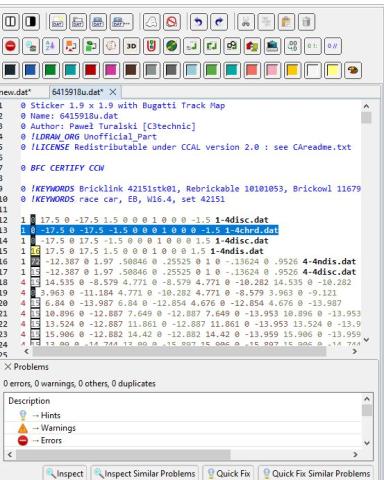Click the Save DAT file icon
This screenshot has width=384, height=480.
pyautogui.click(x=98, y=22)
